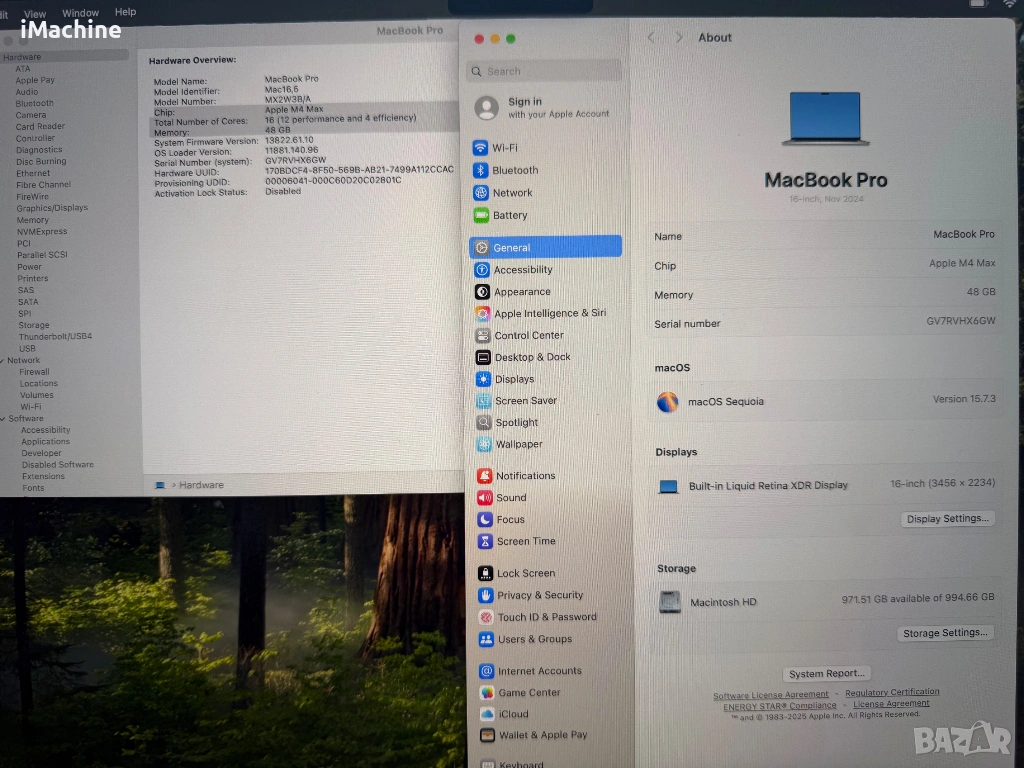Viewport: 1024px width, 768px height.
Task: Select the Battery settings icon
Action: click(482, 215)
